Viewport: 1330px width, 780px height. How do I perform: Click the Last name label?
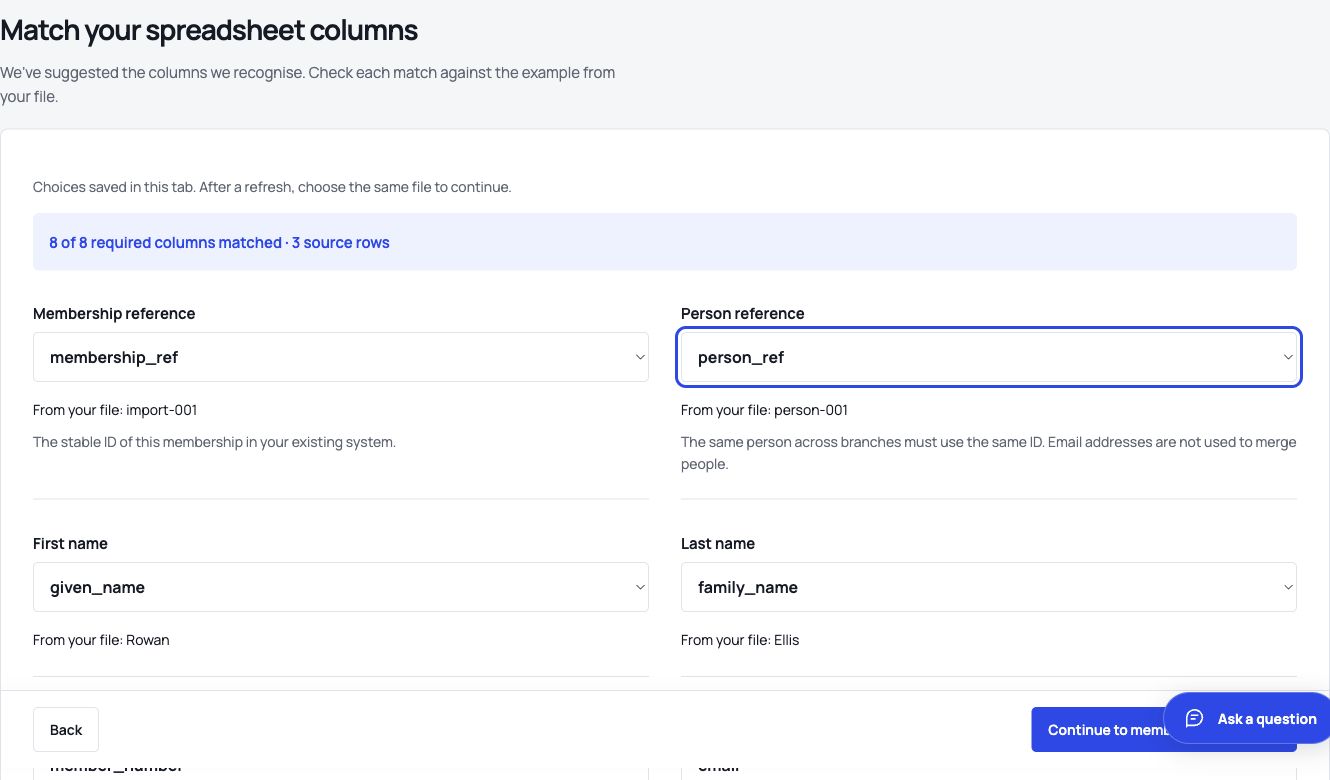point(718,543)
